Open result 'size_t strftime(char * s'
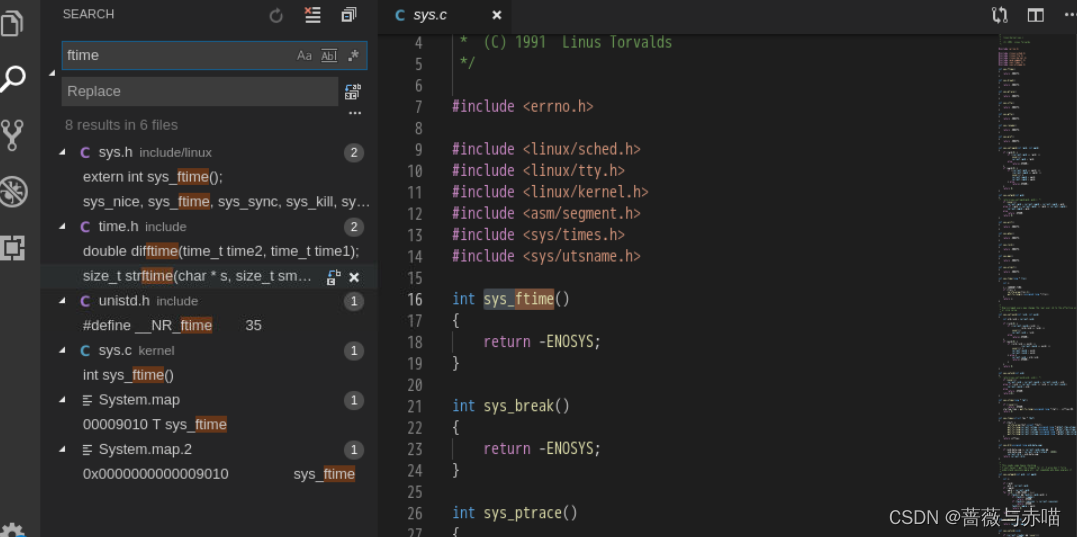Viewport: 1077px width, 537px height. pyautogui.click(x=198, y=276)
